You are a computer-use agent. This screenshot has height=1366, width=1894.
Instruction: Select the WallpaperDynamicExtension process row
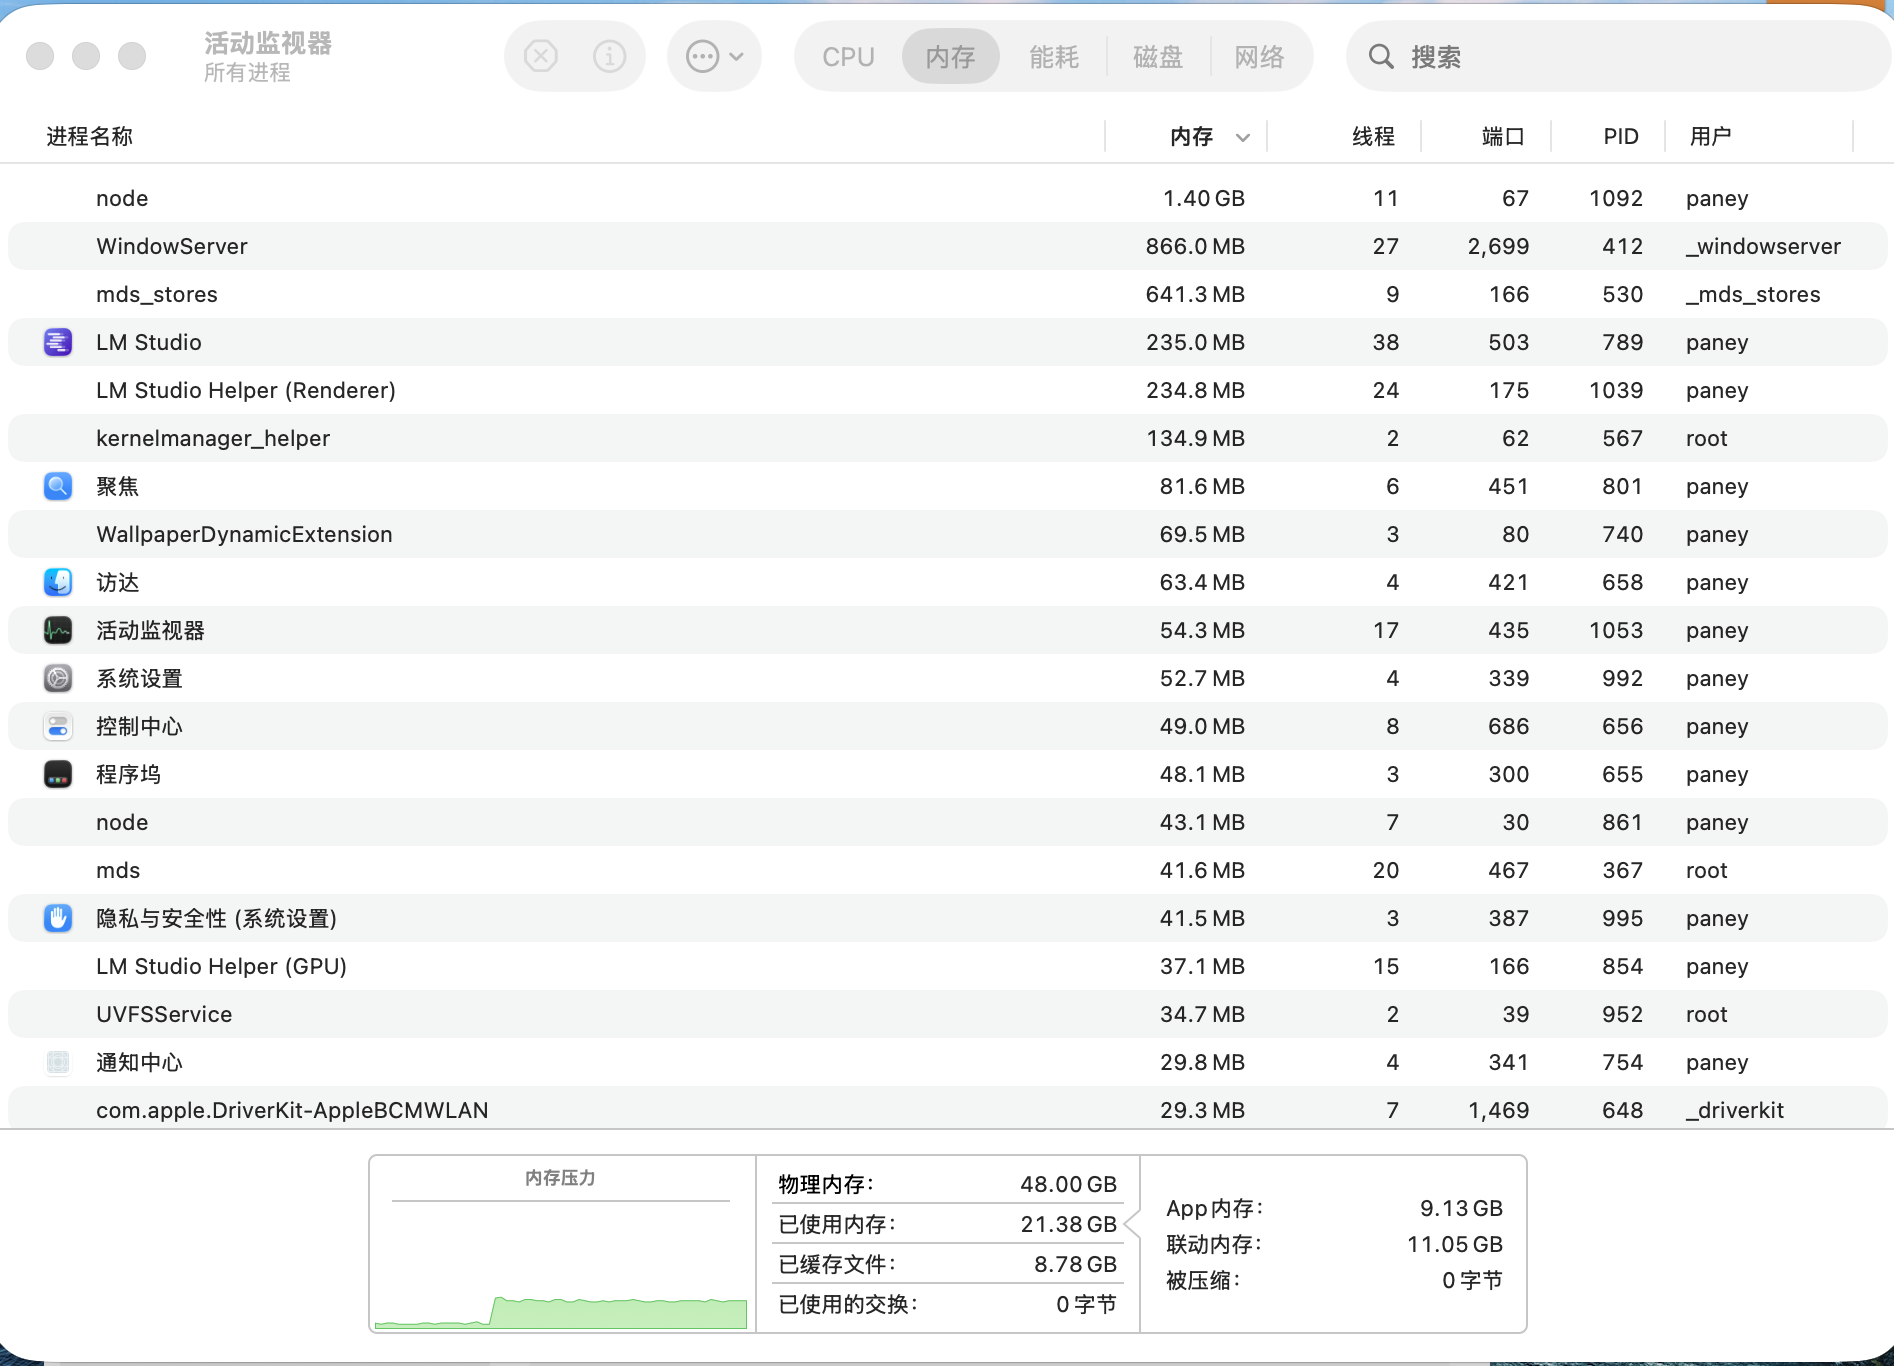pyautogui.click(x=947, y=534)
